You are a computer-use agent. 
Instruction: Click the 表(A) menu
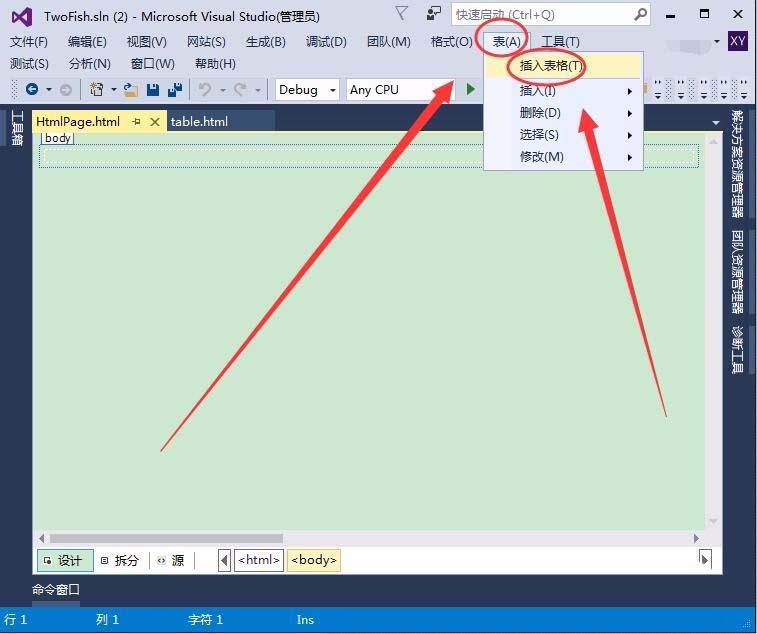pyautogui.click(x=506, y=42)
